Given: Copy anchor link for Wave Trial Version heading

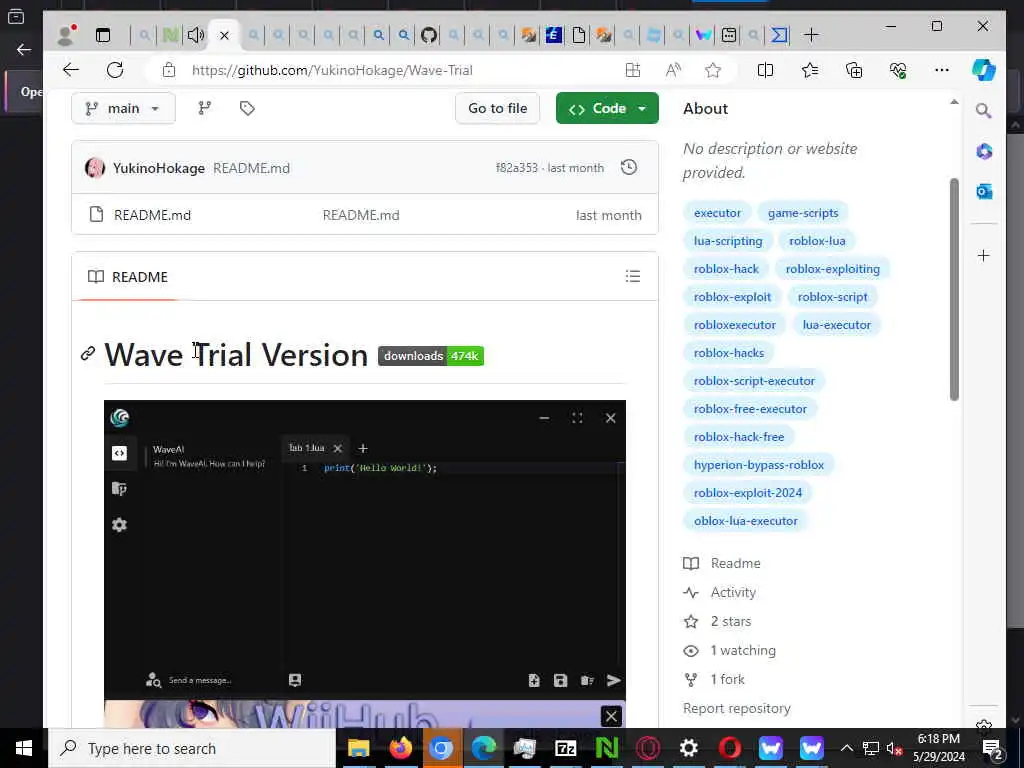Looking at the screenshot, I should coord(88,354).
